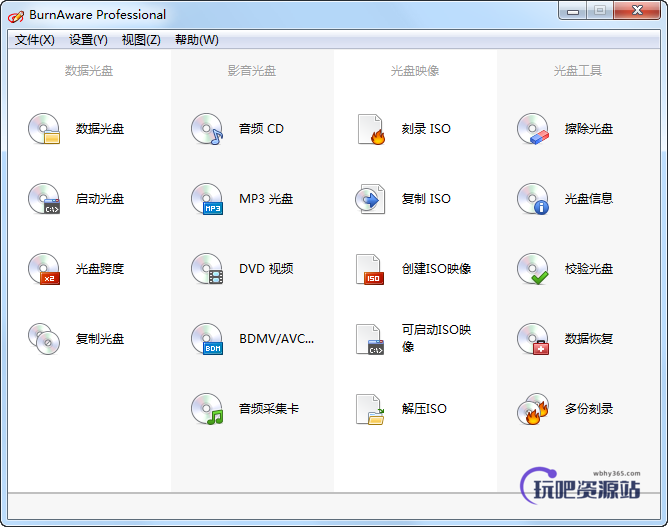Select the 音频采集卡 text label
The image size is (668, 527).
click(269, 409)
